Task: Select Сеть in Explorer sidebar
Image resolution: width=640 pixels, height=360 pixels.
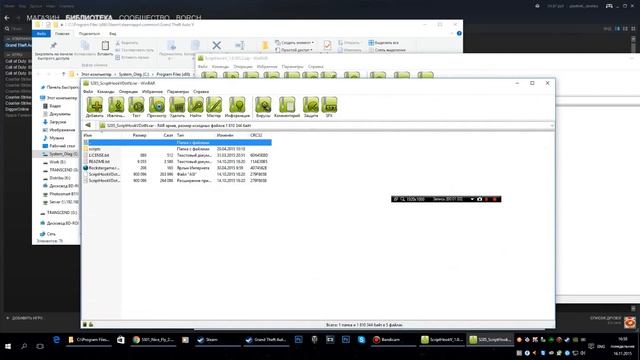Action: [x=48, y=234]
